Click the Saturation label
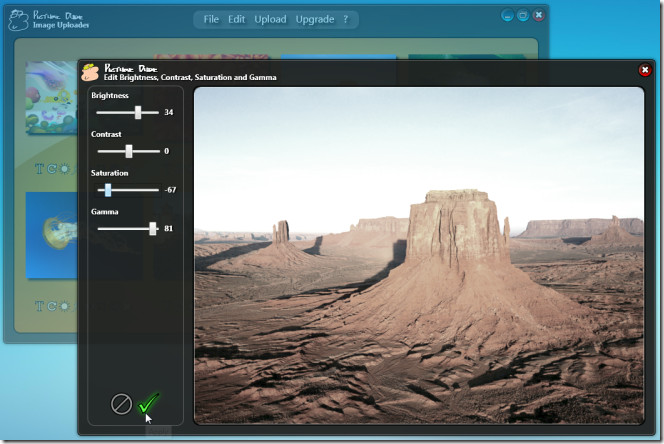Image resolution: width=664 pixels, height=444 pixels. tap(109, 173)
